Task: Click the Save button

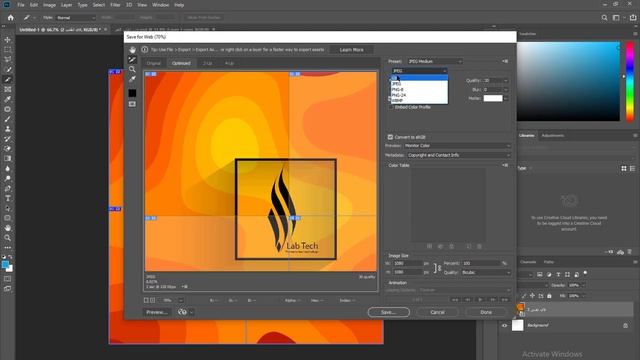Action: pos(388,312)
